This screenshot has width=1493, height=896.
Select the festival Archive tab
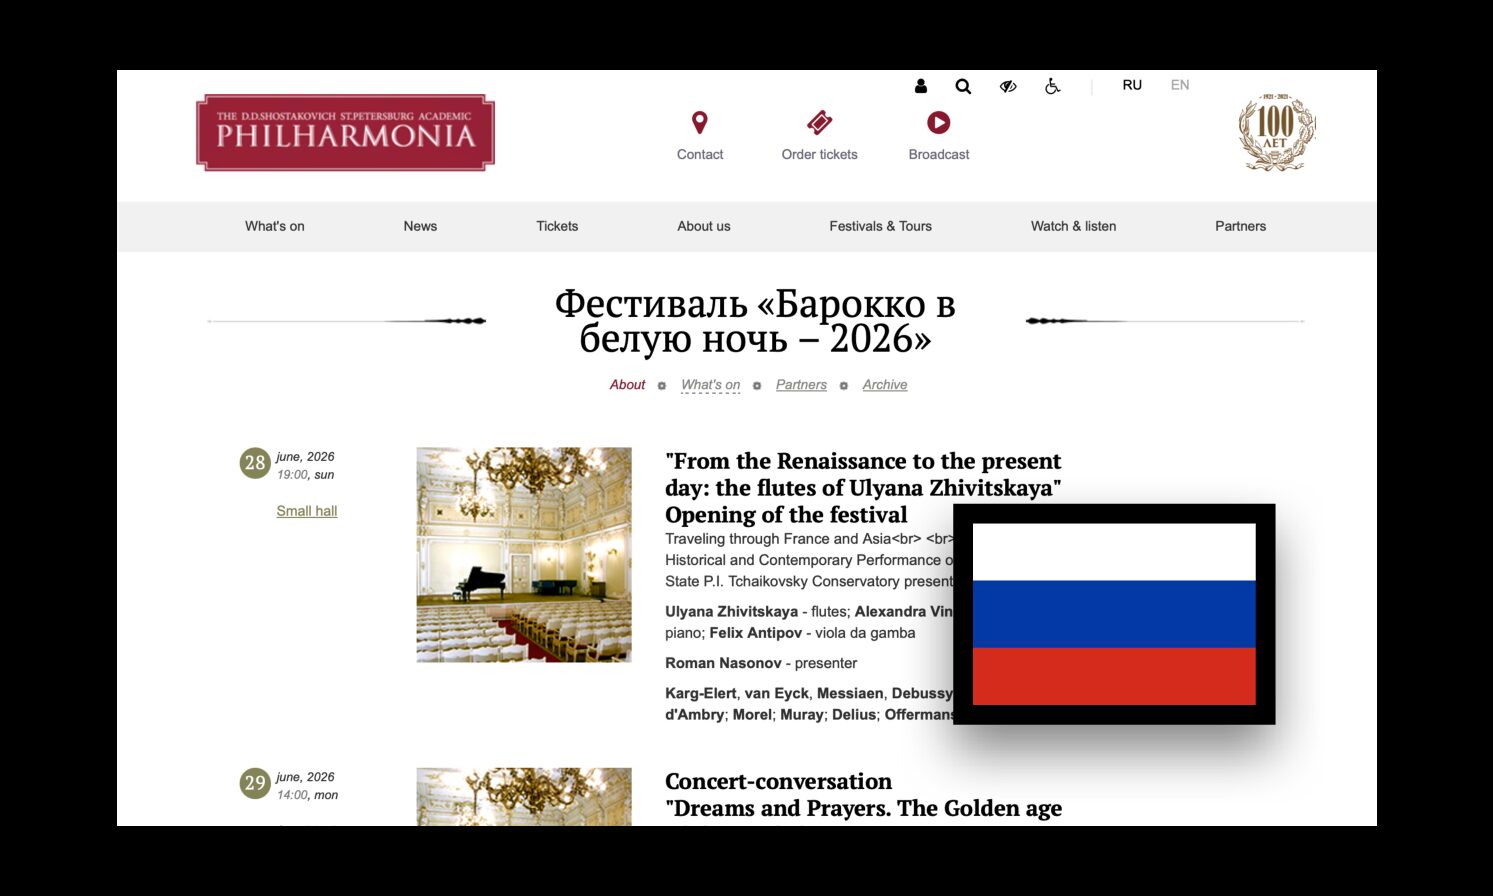885,385
